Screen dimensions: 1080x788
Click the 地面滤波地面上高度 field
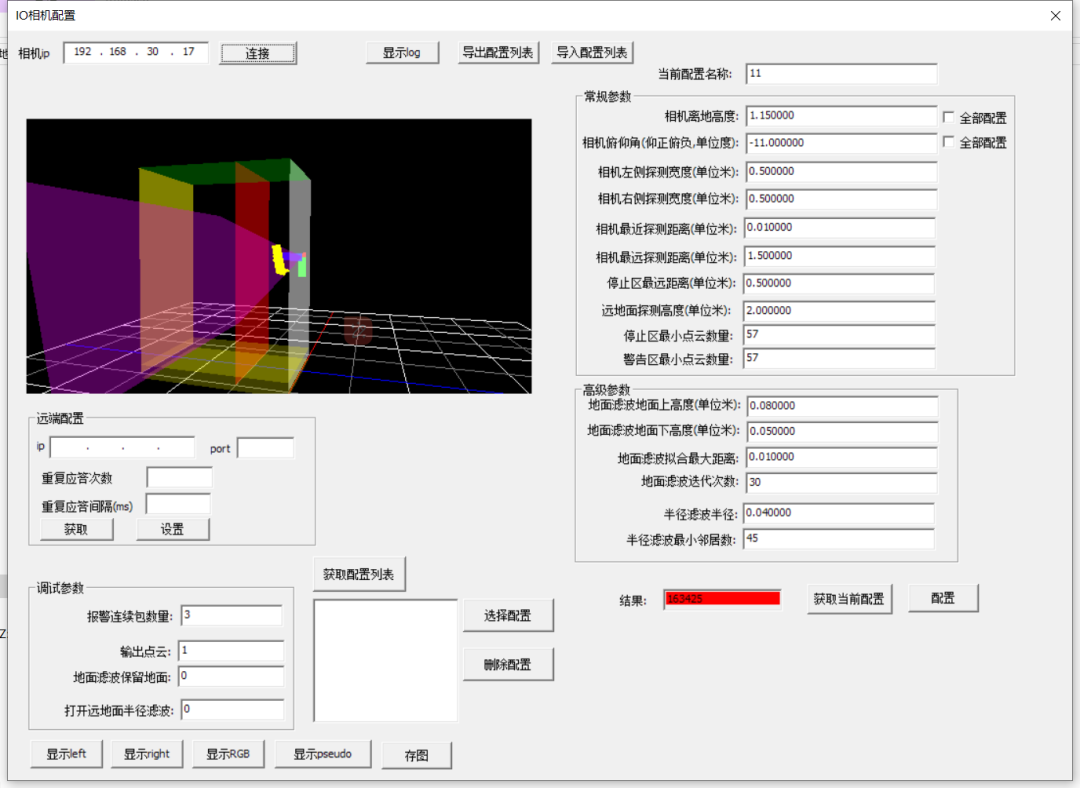842,406
